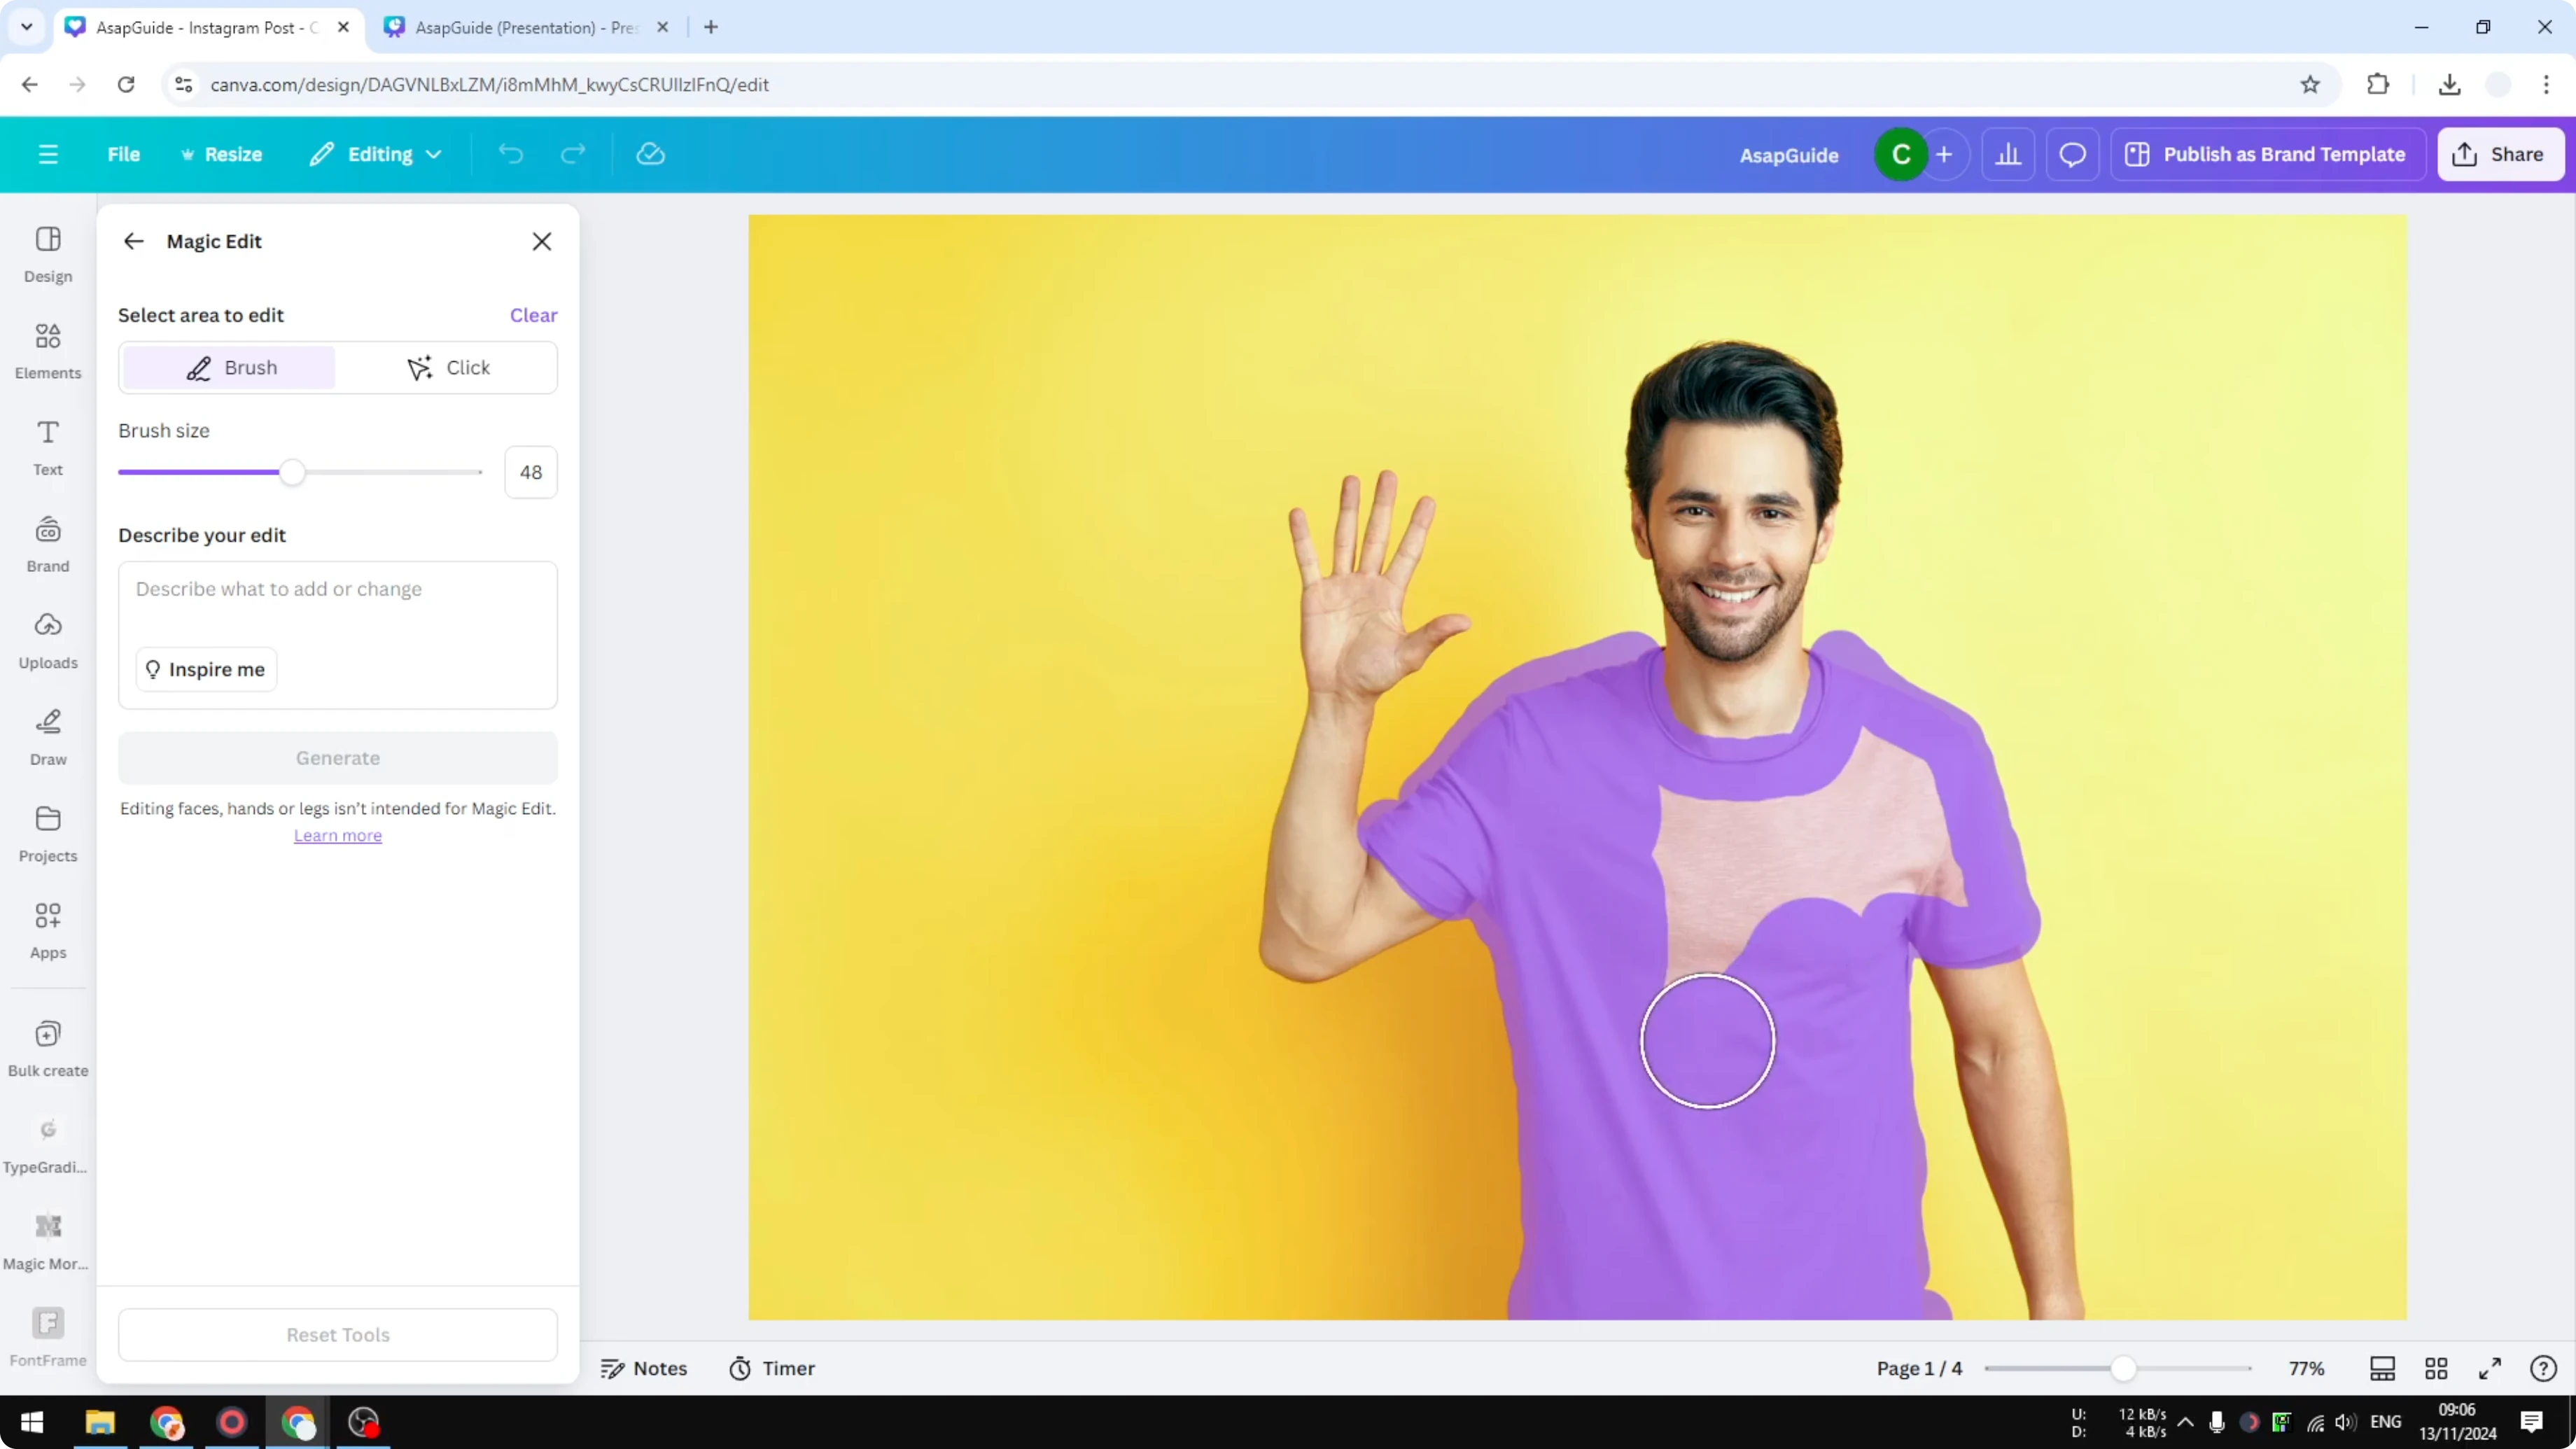
Task: Open the File menu
Action: [x=124, y=153]
